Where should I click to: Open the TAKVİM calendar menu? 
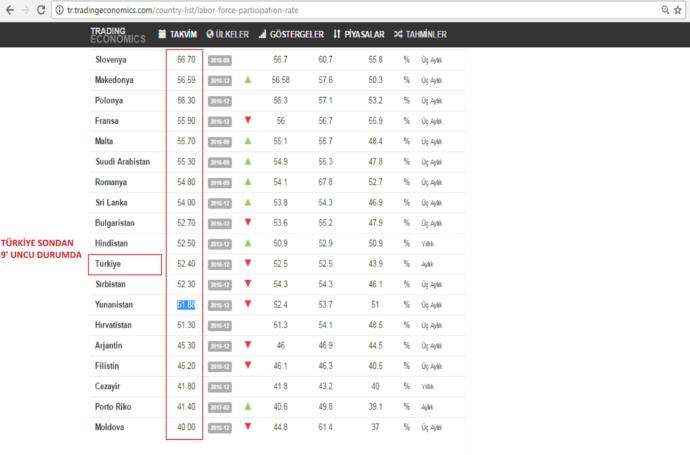click(178, 34)
